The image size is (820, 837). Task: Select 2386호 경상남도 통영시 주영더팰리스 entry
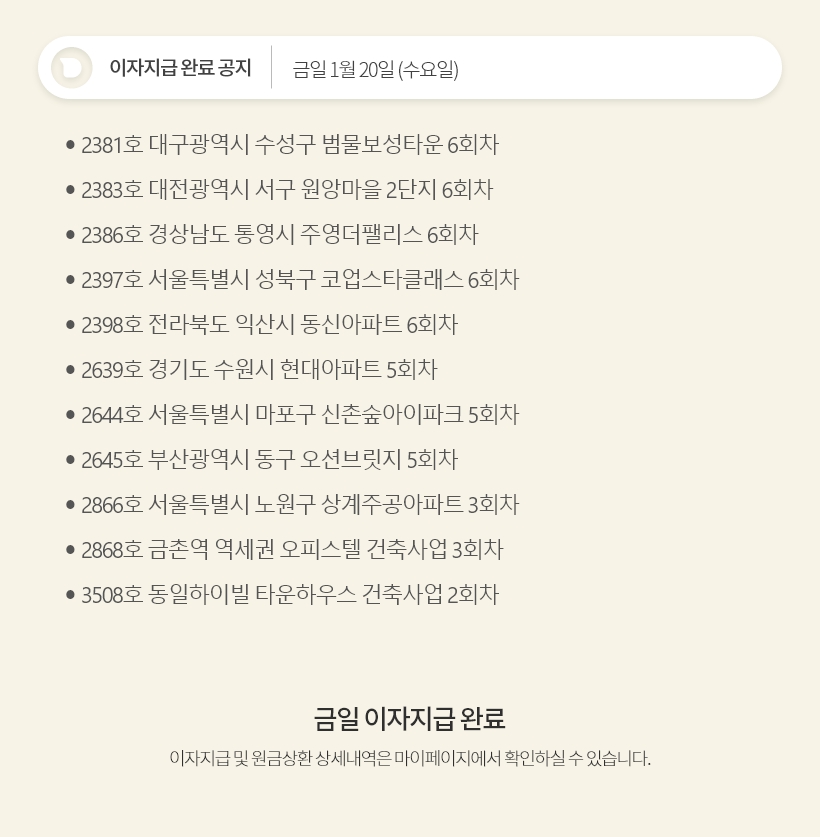[x=279, y=235]
